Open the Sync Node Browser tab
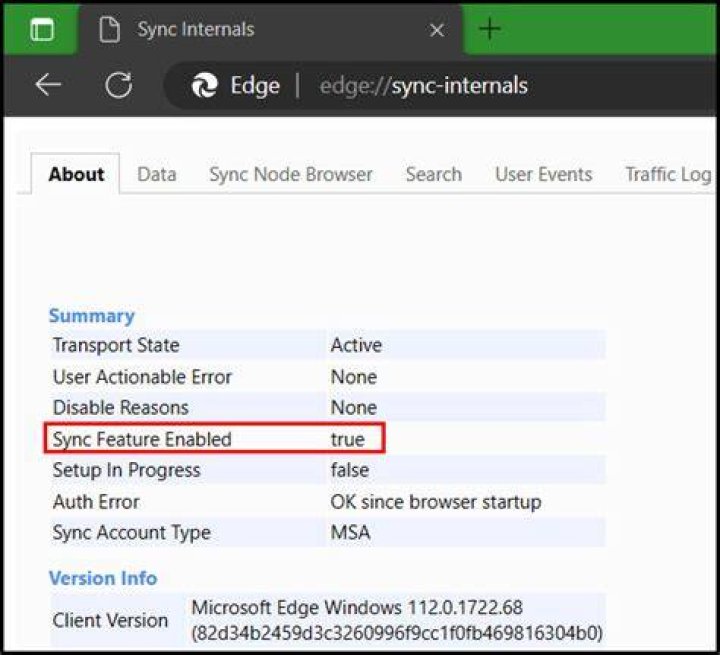This screenshot has width=720, height=655. 291,174
